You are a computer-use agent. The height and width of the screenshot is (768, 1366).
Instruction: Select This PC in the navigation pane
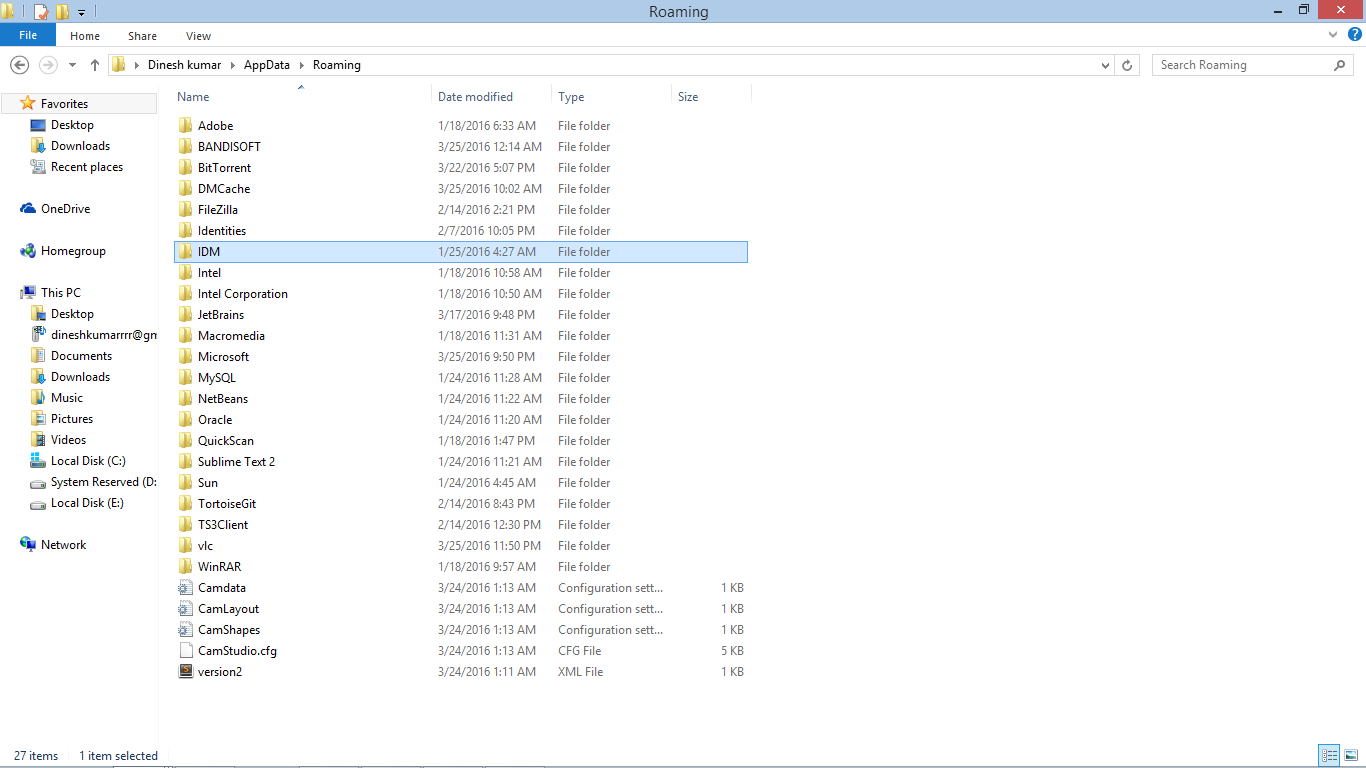pyautogui.click(x=60, y=293)
